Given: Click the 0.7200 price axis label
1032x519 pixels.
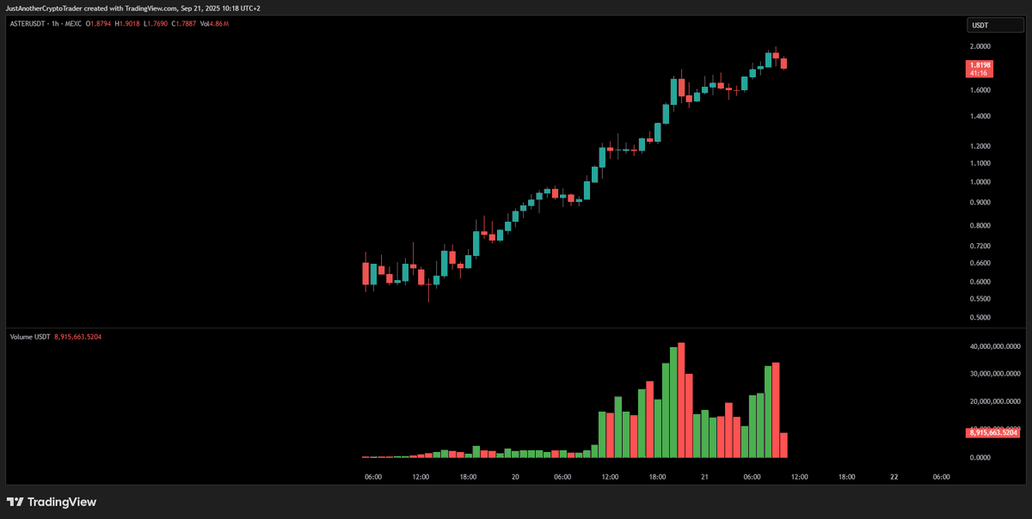Looking at the screenshot, I should [980, 245].
